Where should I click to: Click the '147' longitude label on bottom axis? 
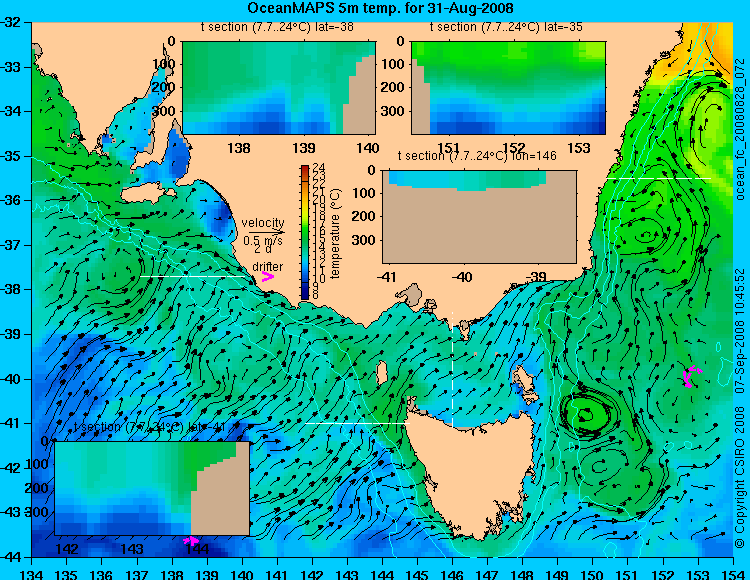click(x=487, y=574)
